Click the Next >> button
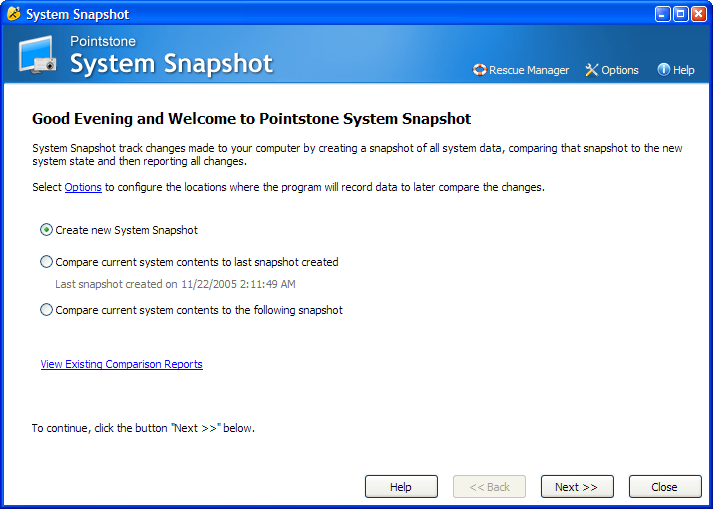Screen dimensions: 713x509 577,487
